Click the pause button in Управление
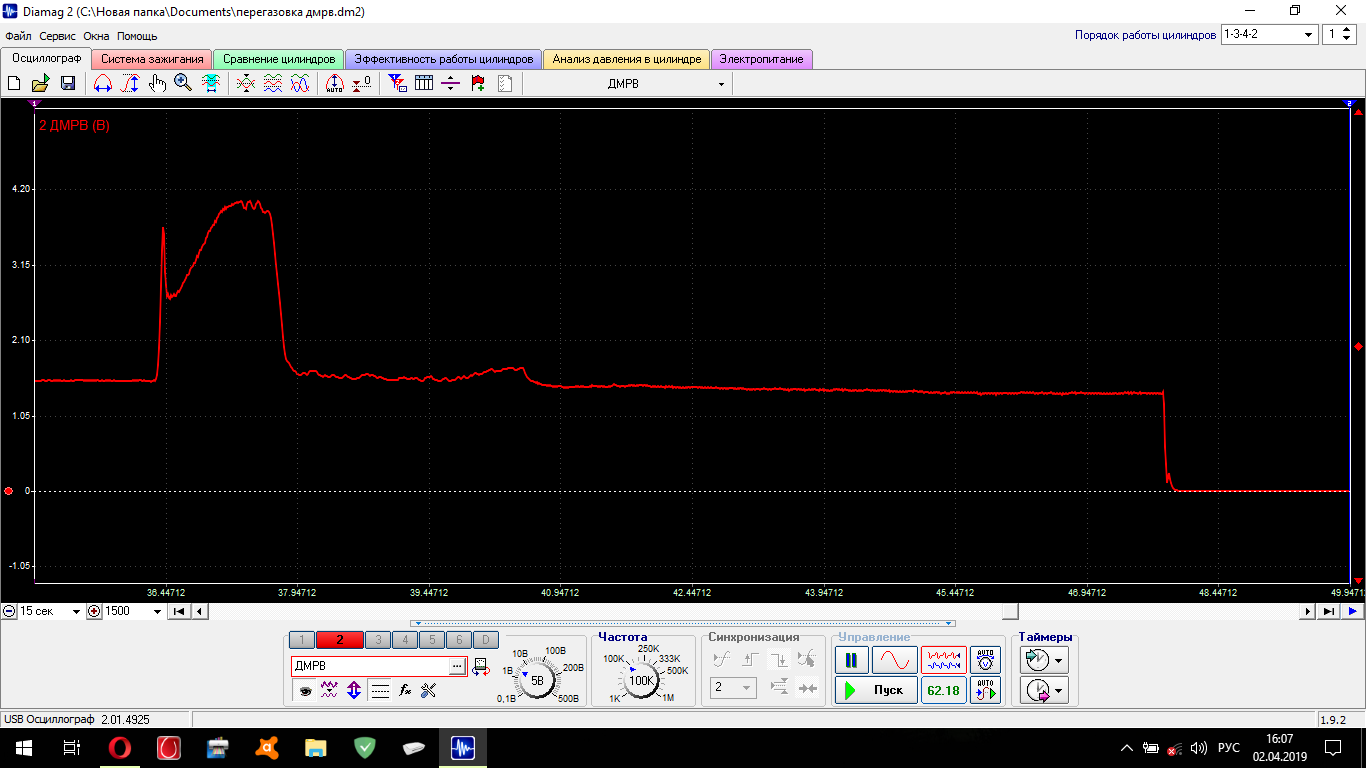This screenshot has width=1366, height=768. 851,660
